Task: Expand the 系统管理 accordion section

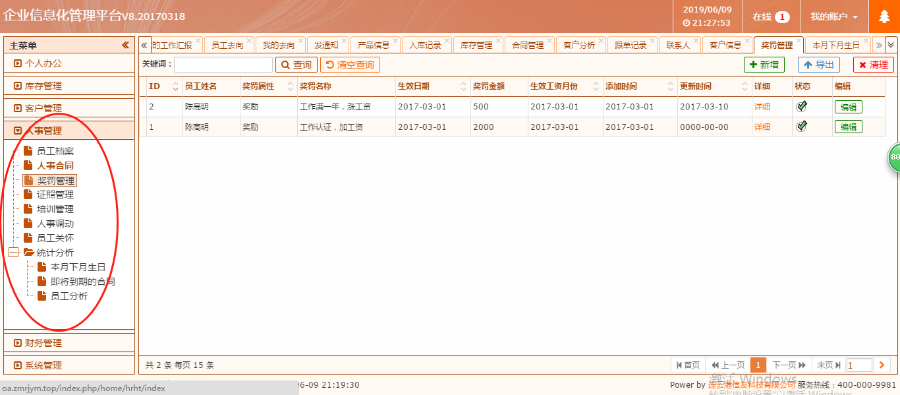Action: 69,365
